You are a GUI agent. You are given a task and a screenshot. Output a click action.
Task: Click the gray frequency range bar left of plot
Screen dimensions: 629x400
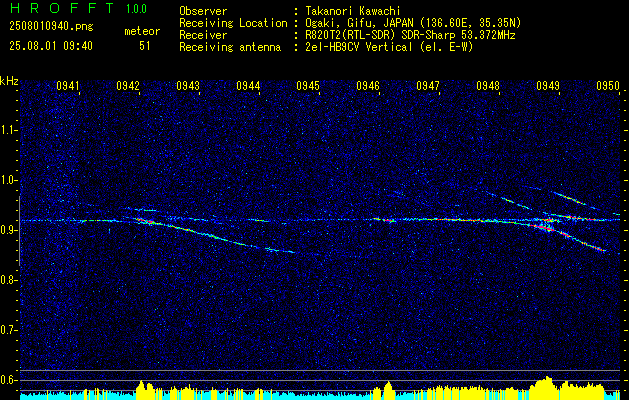[x=19, y=231]
